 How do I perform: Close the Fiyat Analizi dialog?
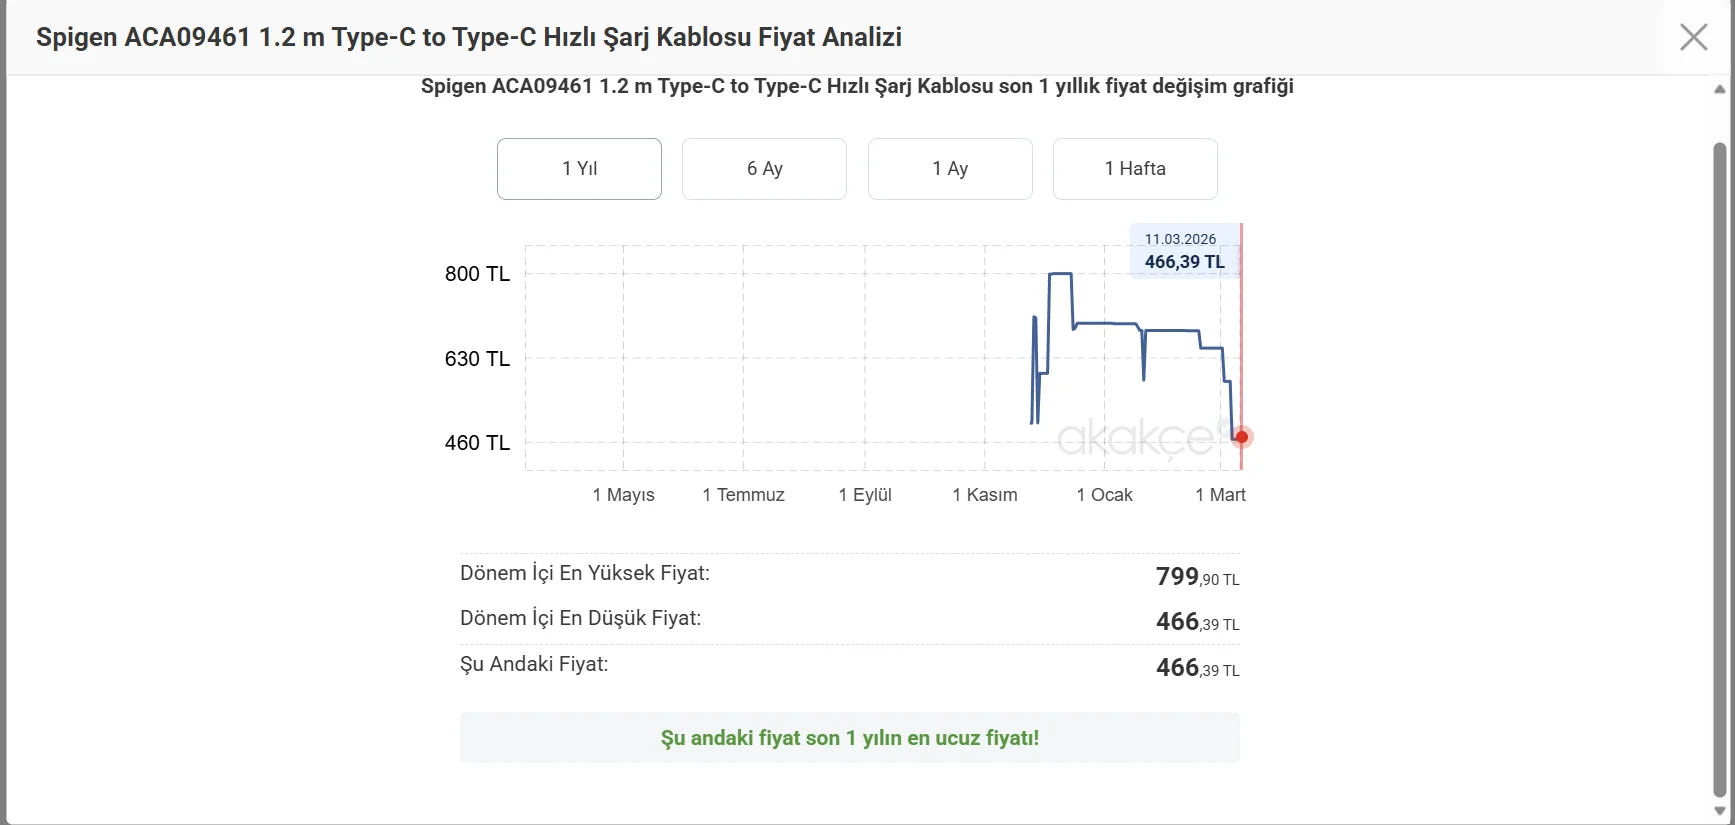[1693, 37]
